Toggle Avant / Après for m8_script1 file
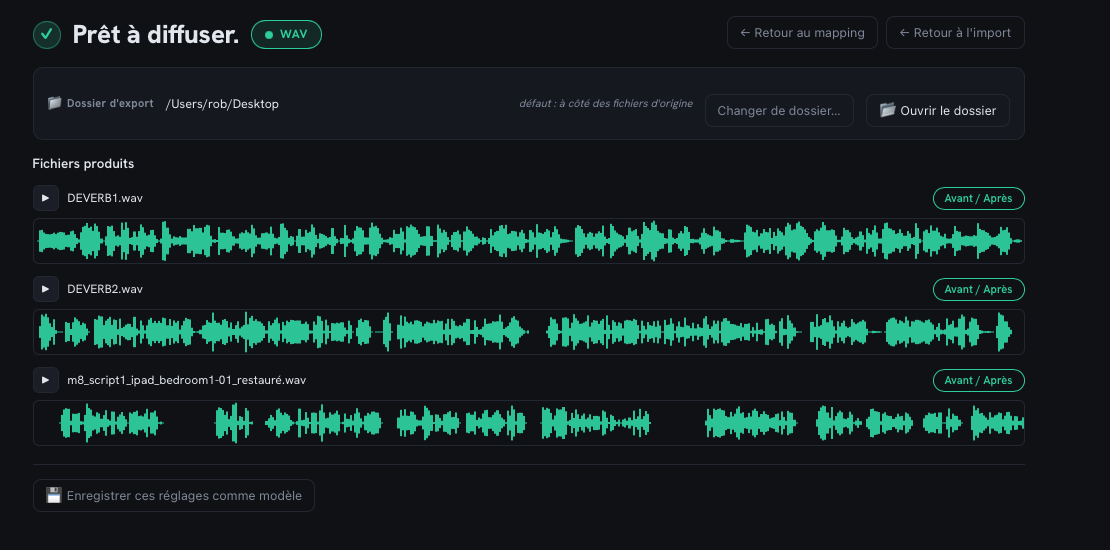This screenshot has width=1110, height=550. [978, 380]
